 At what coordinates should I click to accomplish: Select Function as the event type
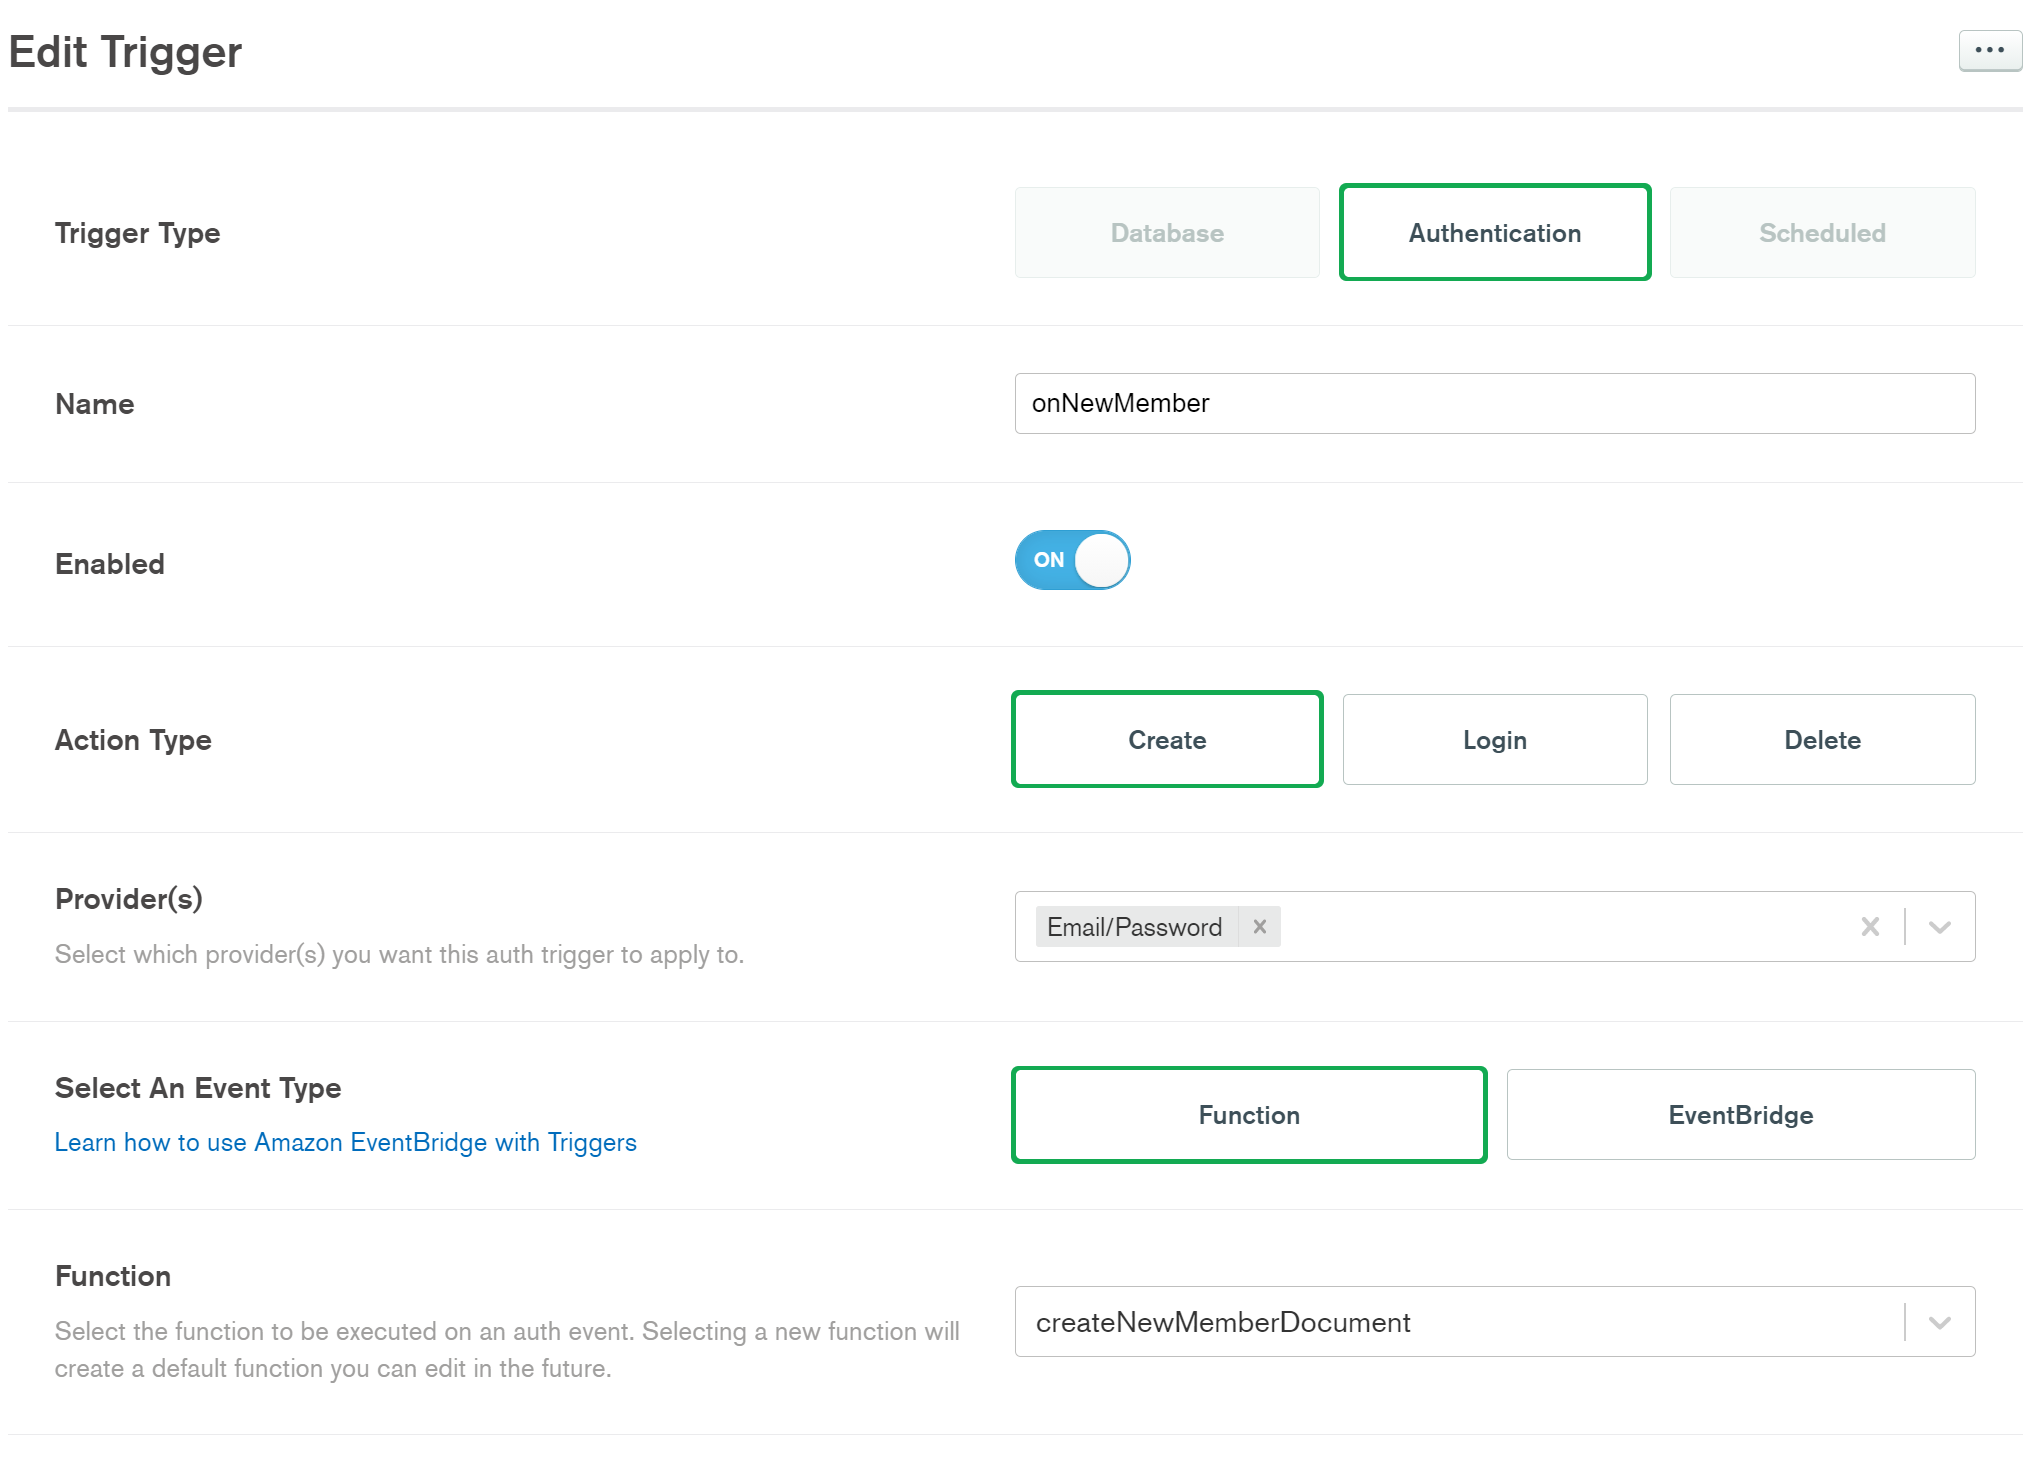click(1249, 1115)
